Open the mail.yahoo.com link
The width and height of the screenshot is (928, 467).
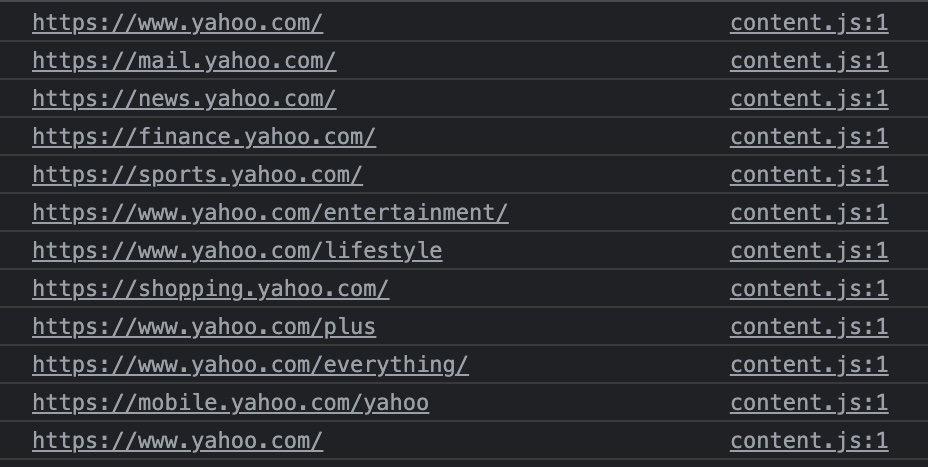[x=184, y=61]
